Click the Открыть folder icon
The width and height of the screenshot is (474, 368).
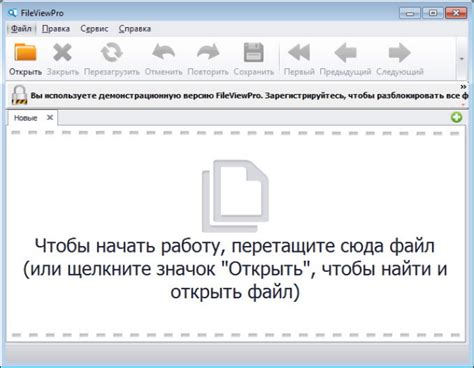(25, 52)
